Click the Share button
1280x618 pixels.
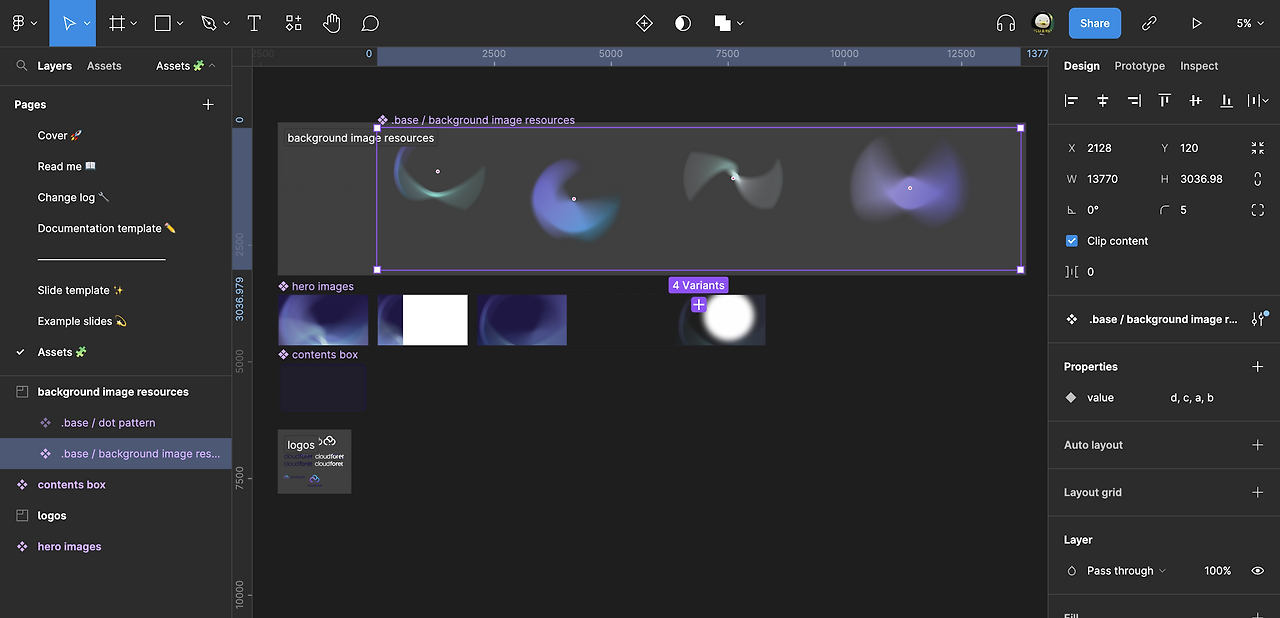pos(1095,23)
